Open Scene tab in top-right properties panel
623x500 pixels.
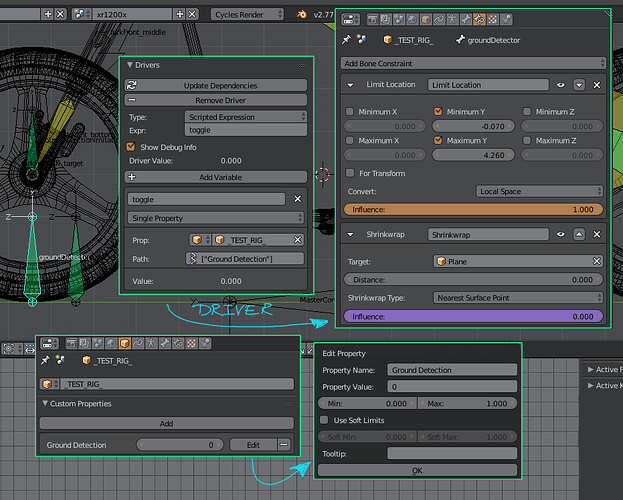click(399, 19)
